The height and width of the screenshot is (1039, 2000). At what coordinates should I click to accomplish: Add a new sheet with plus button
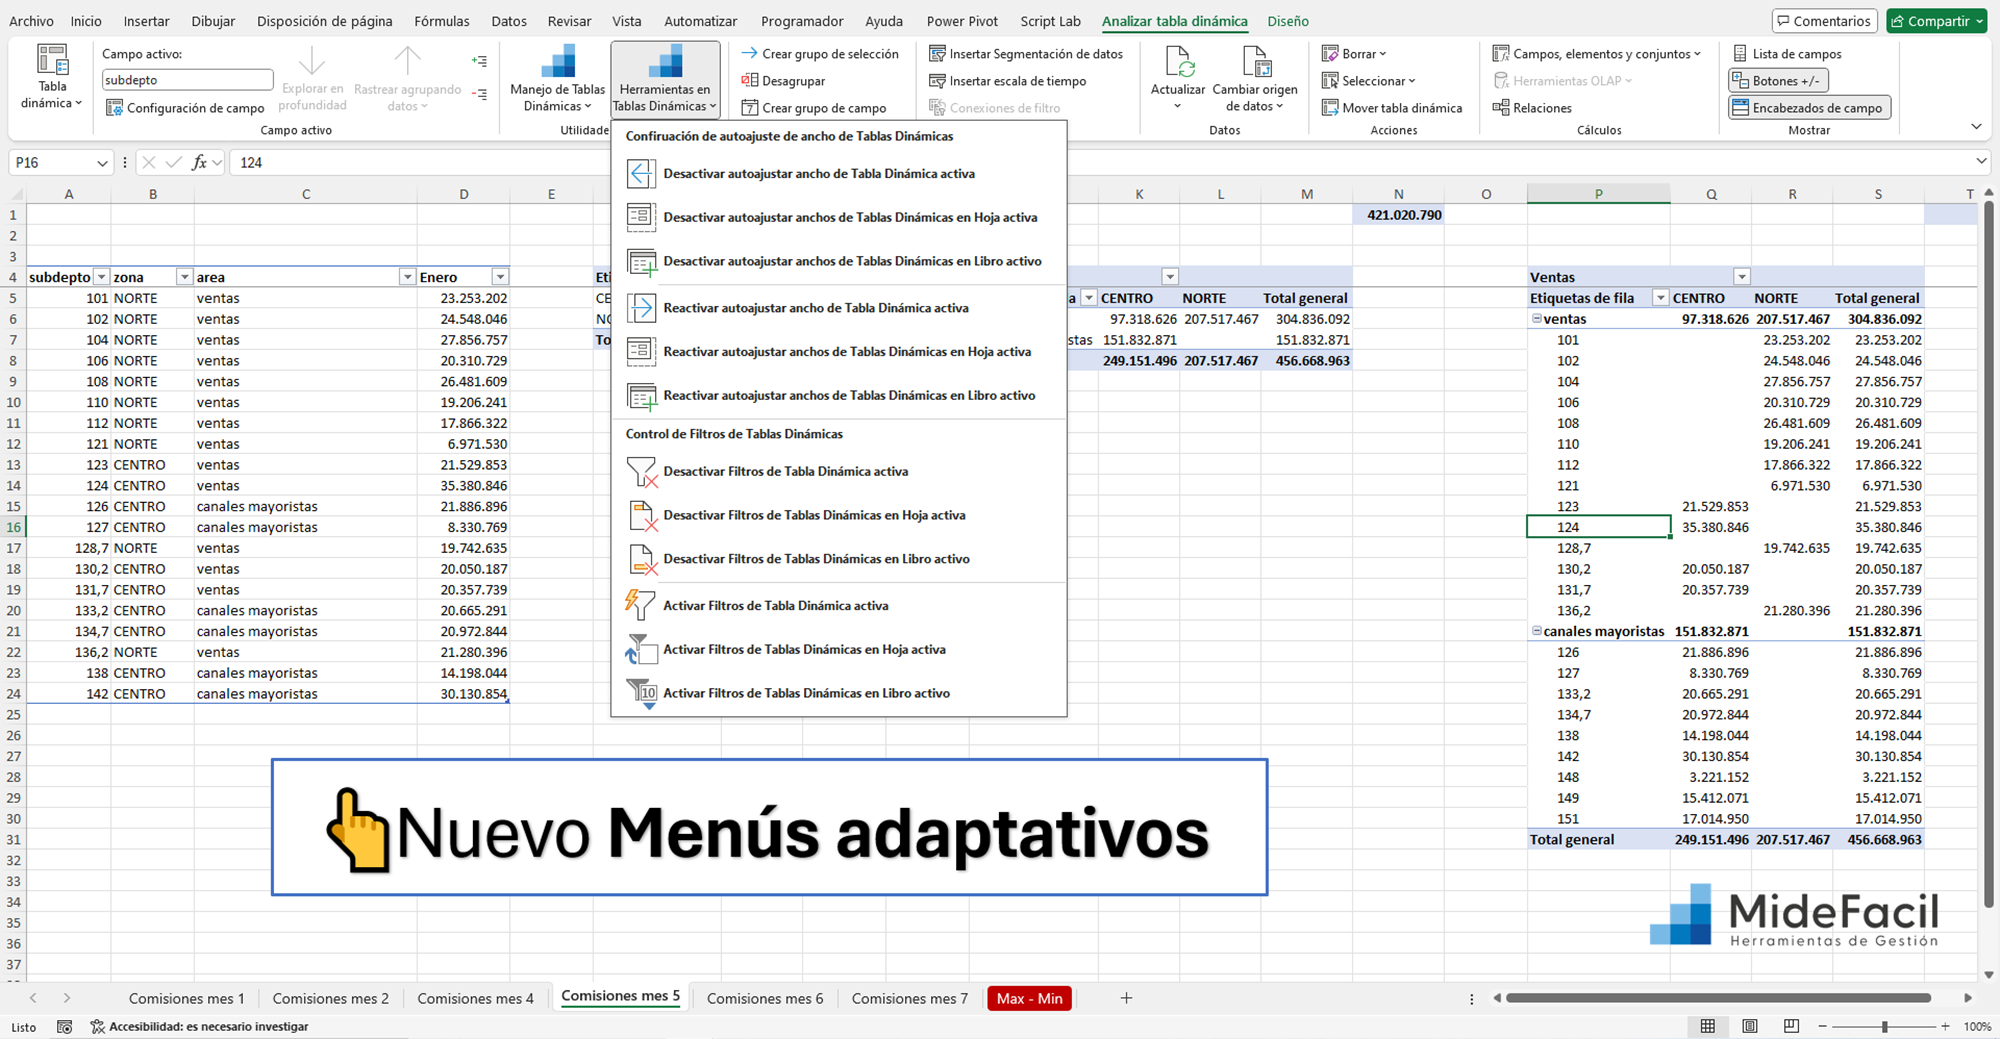pos(1126,998)
